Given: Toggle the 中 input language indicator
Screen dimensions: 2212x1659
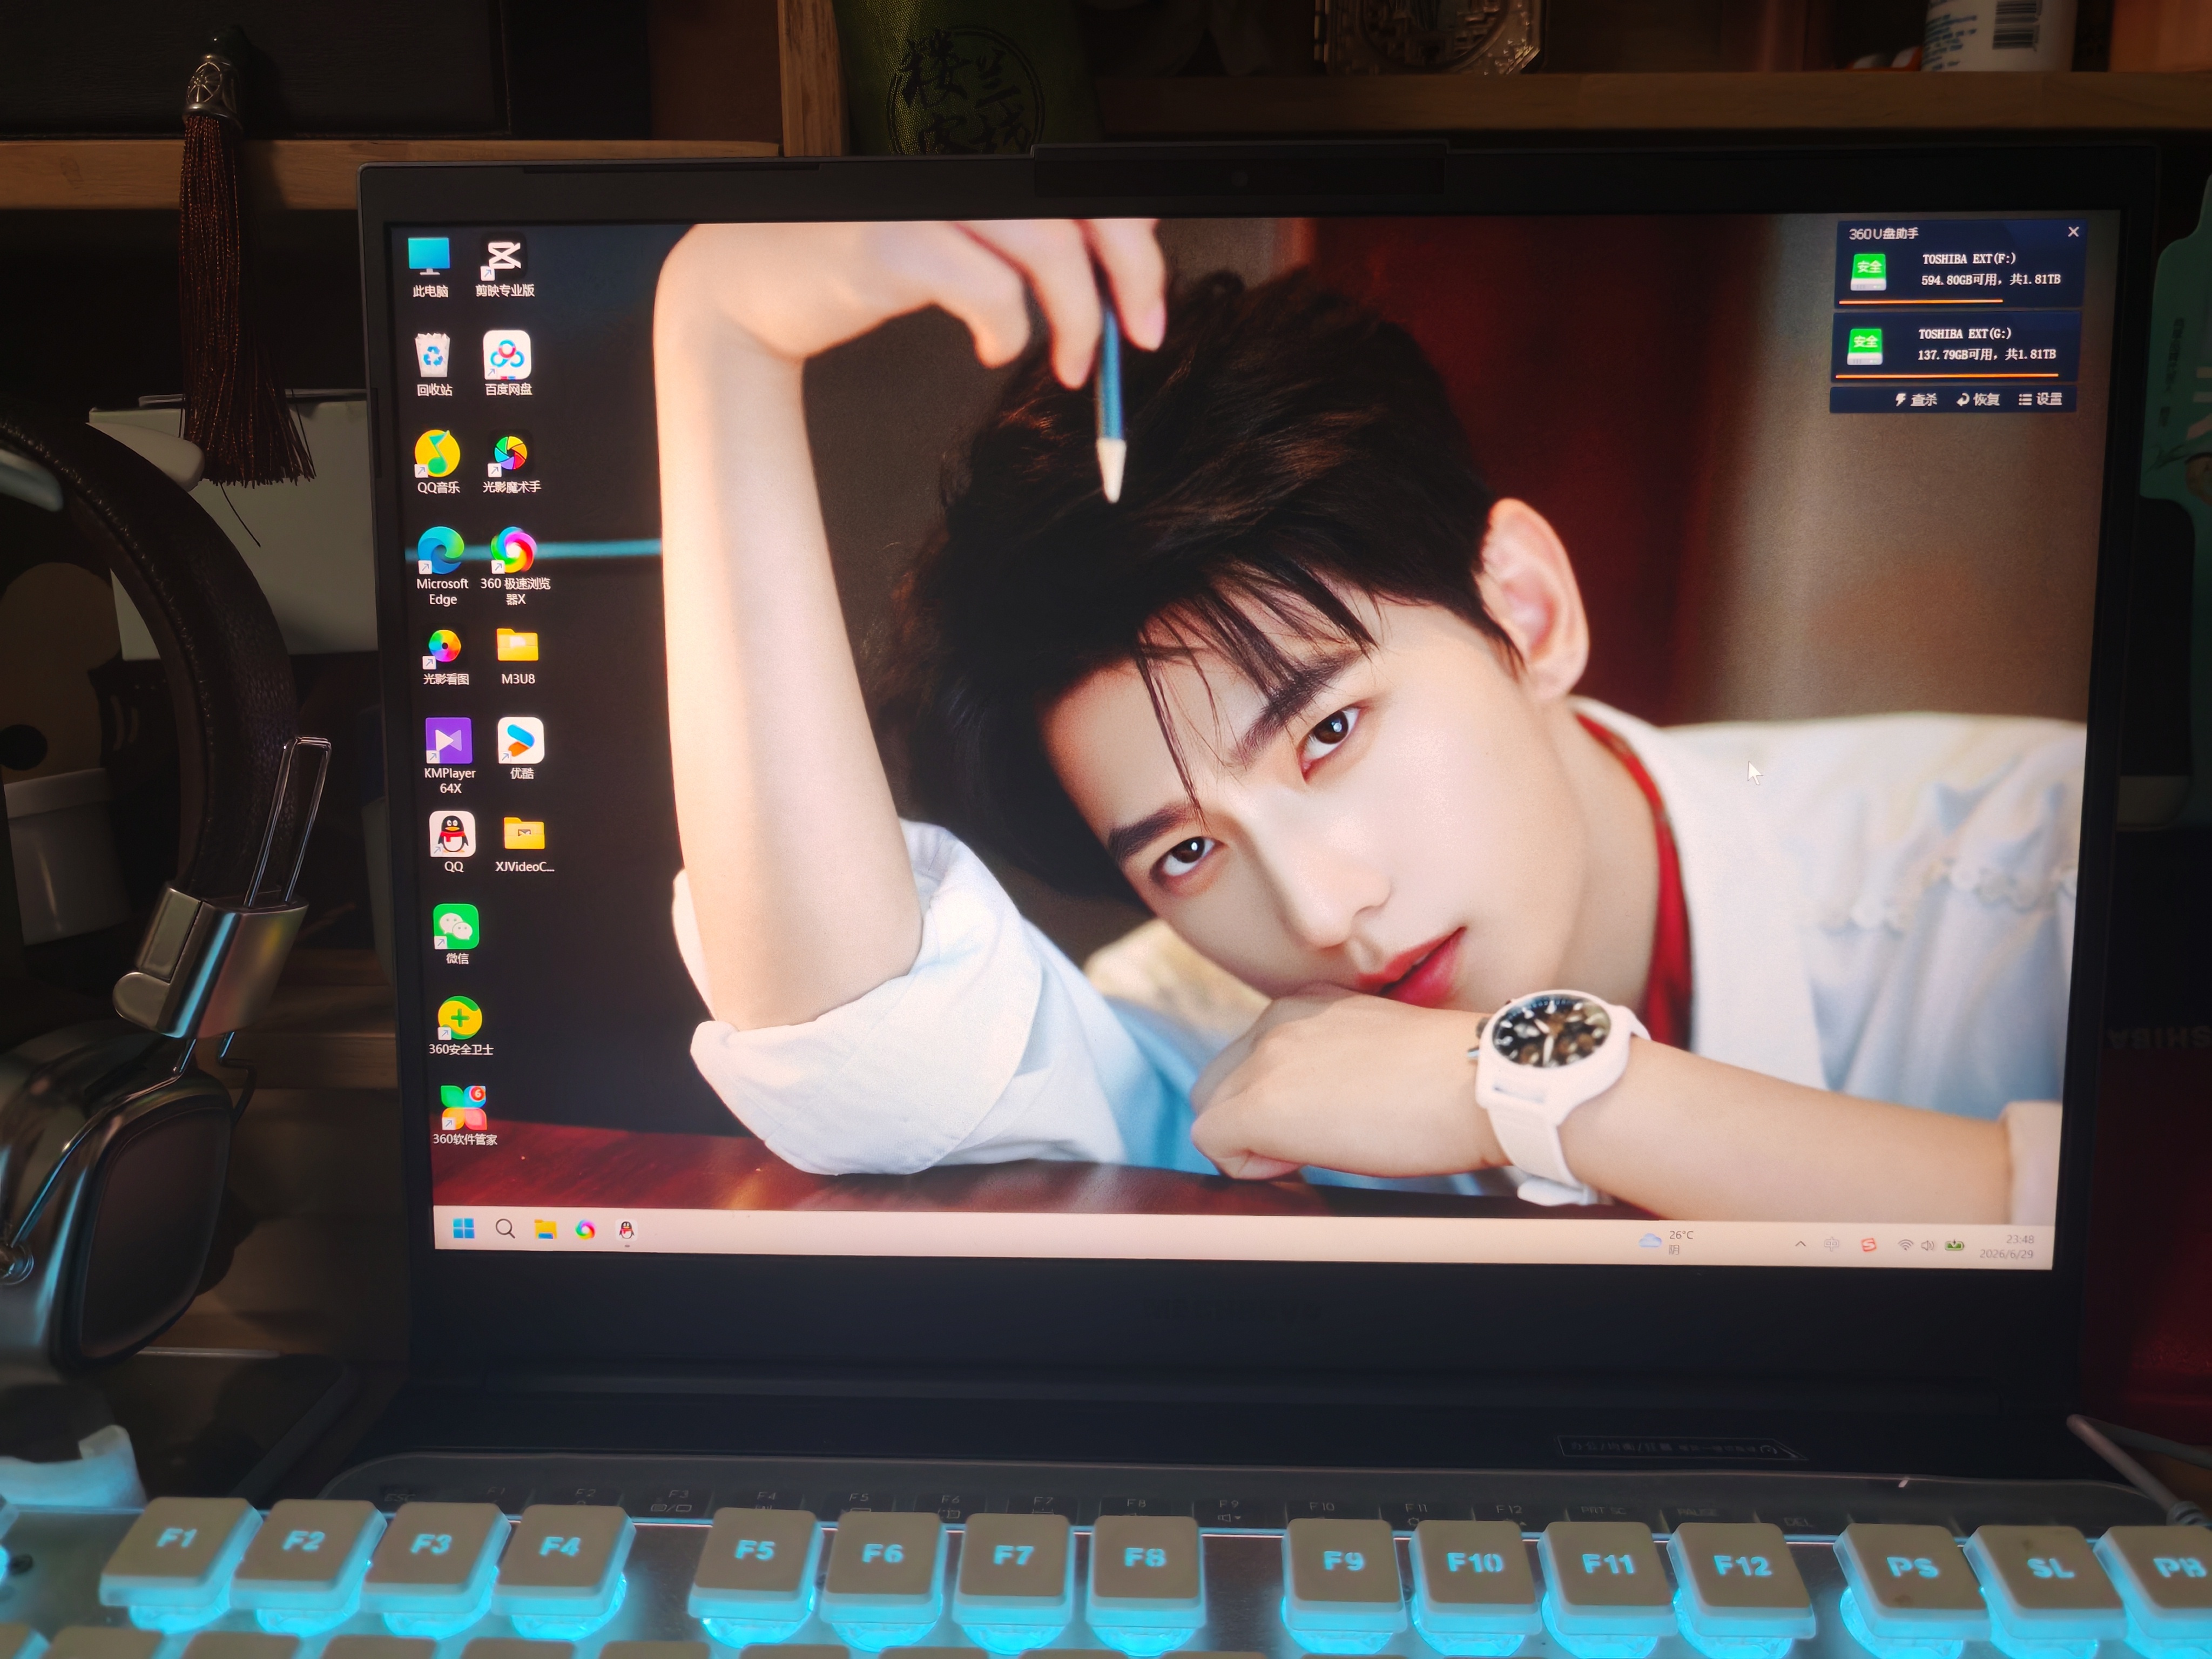Looking at the screenshot, I should (x=1831, y=1244).
